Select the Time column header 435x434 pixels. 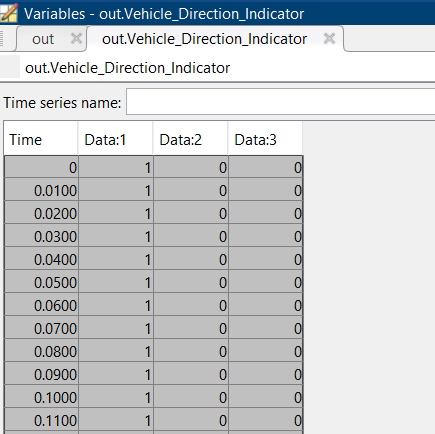[x=41, y=139]
